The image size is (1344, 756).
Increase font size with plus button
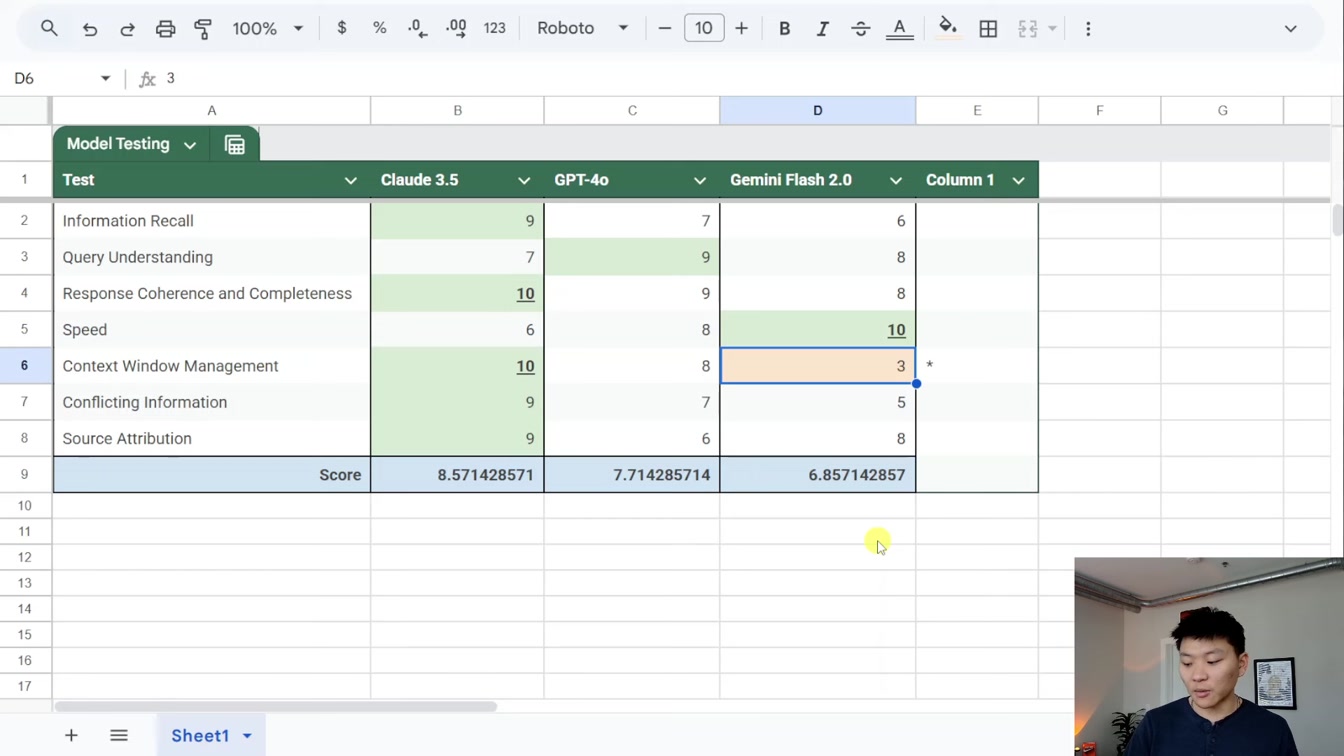pos(741,29)
